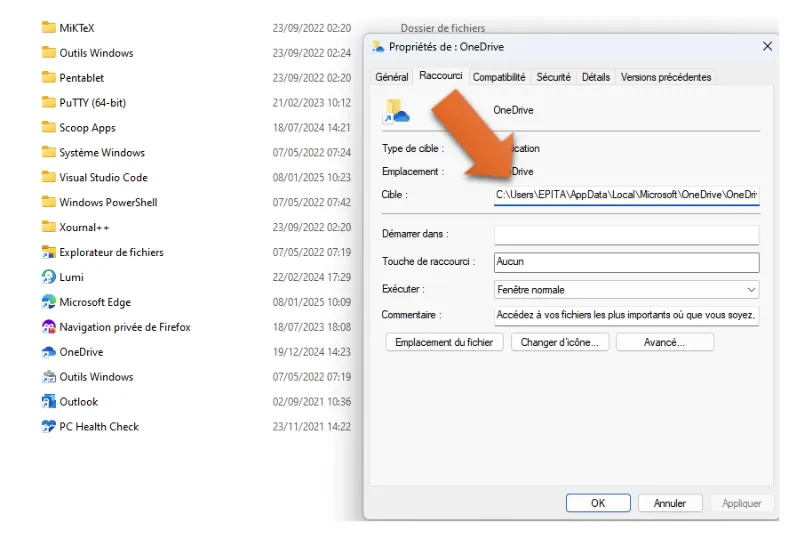Open the Avancé options button
Viewport: 808px width, 541px height.
[x=665, y=342]
